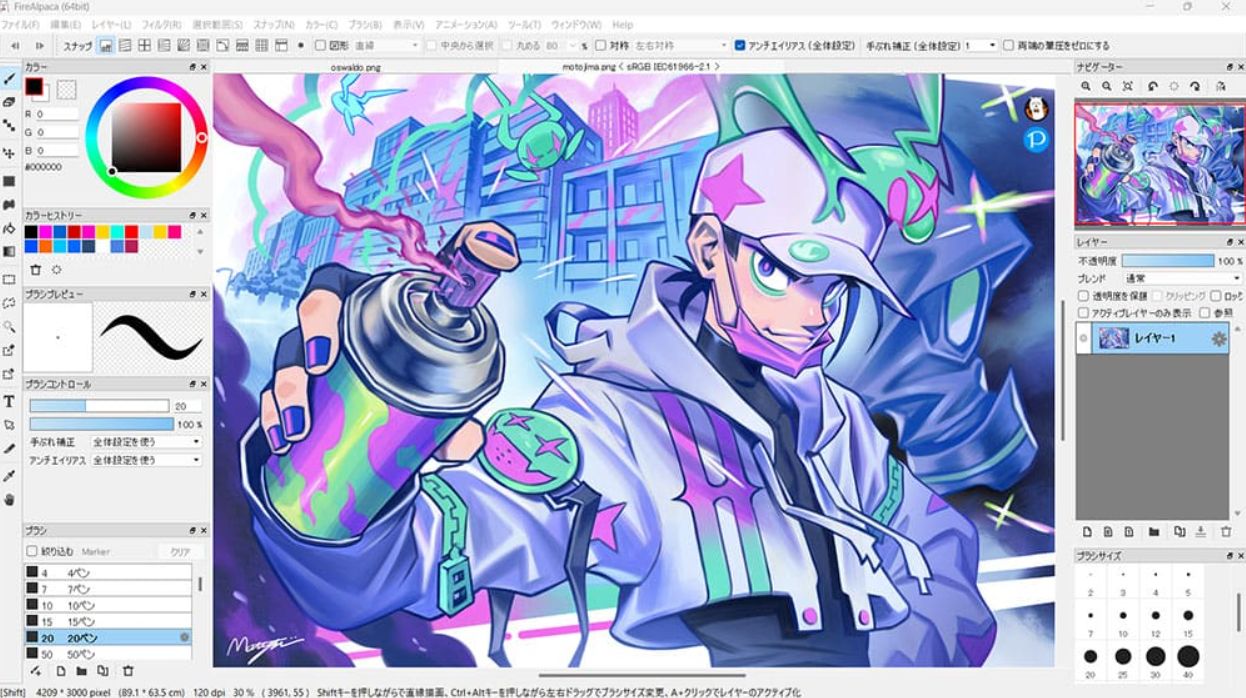Click rotate left icon in Navigator

(x=1153, y=87)
